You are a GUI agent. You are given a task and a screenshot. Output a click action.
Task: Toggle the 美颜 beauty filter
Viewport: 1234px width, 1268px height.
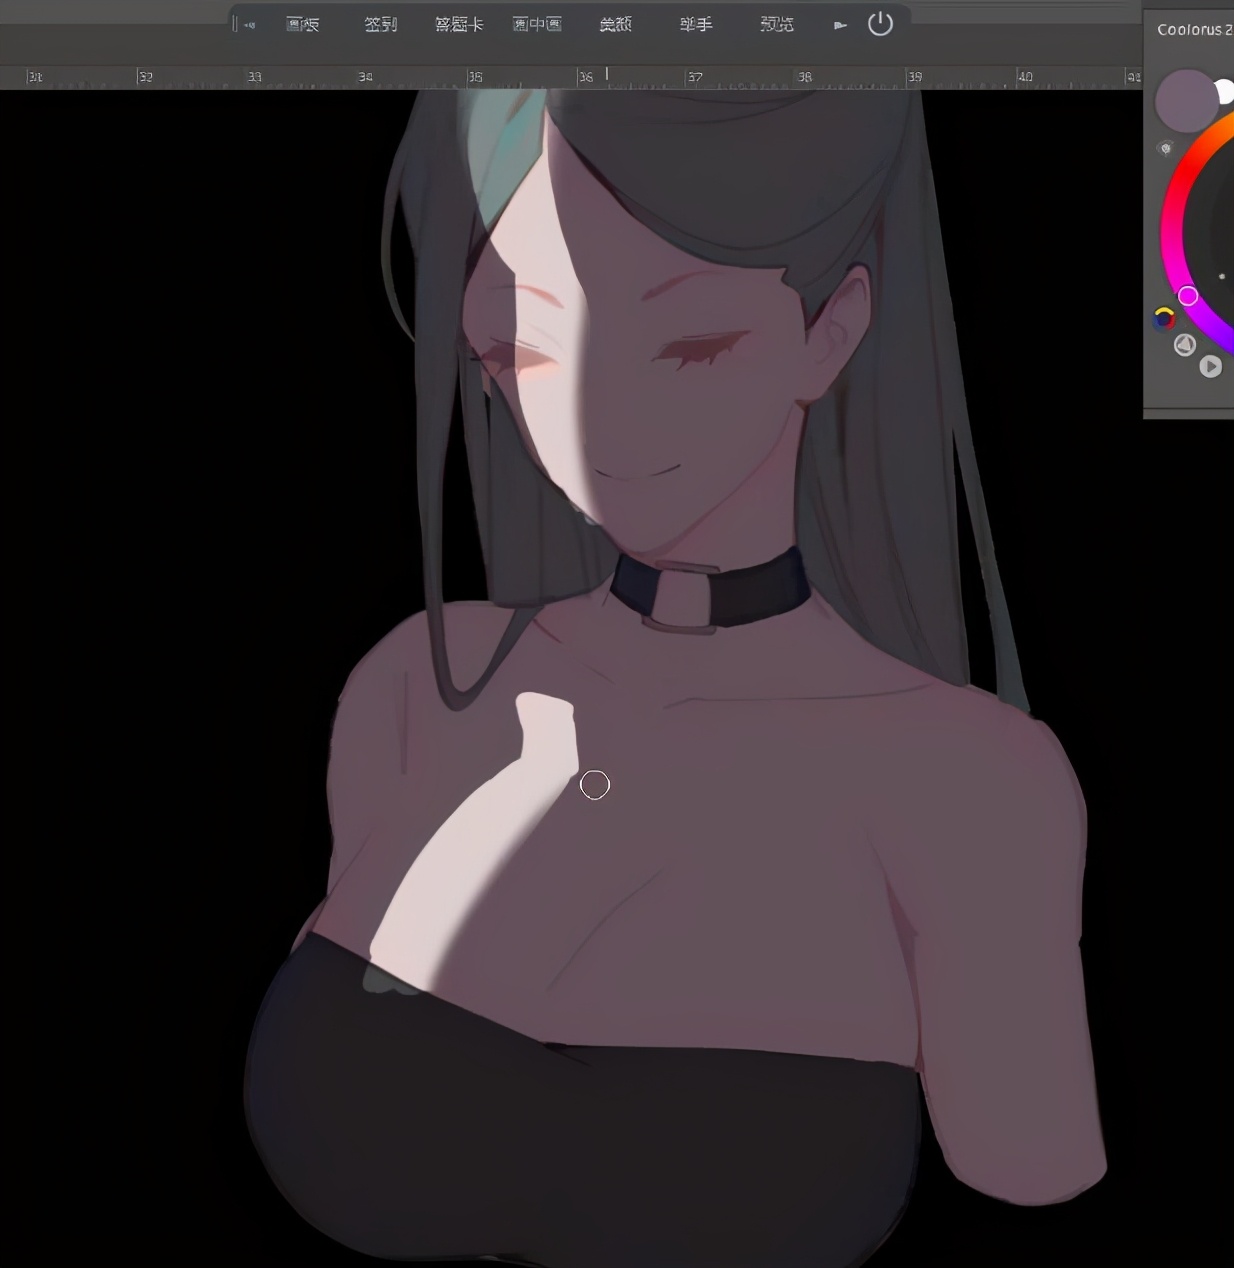tap(615, 24)
